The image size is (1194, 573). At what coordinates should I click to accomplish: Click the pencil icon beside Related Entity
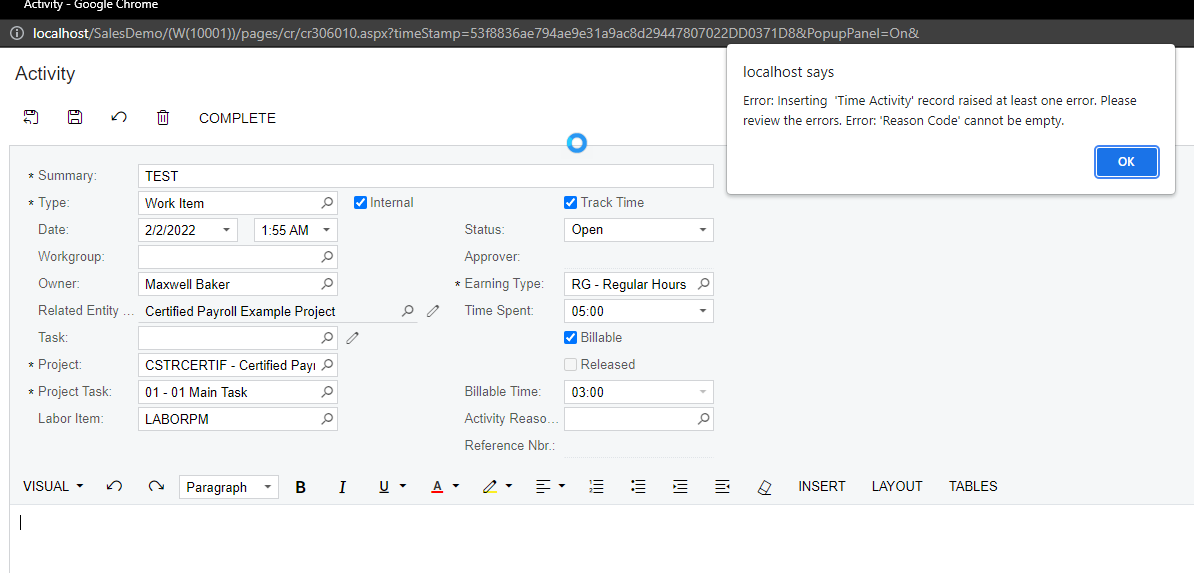coord(433,311)
